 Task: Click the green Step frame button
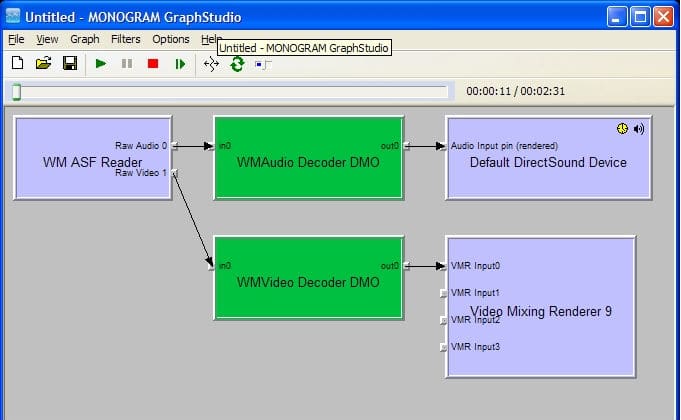pos(180,64)
